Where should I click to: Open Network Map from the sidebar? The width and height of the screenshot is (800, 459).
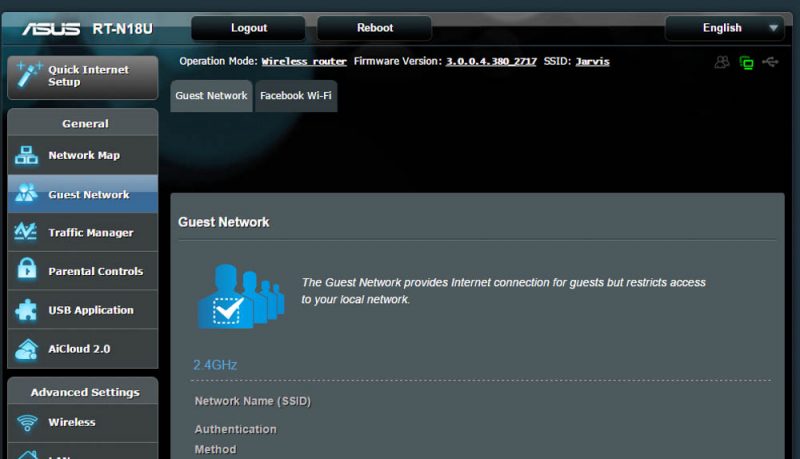pos(83,155)
